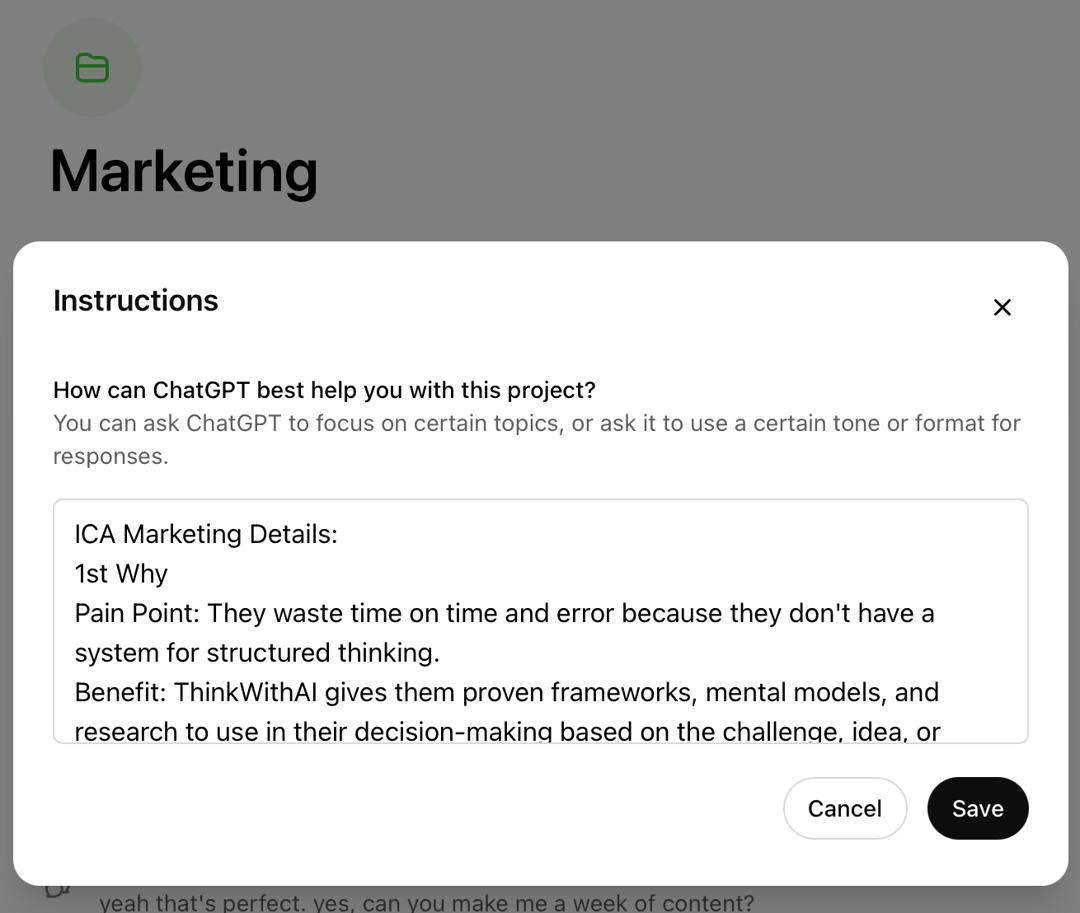Click the word "ThinkWithAI" in the instructions
This screenshot has height=913, width=1080.
coord(245,692)
